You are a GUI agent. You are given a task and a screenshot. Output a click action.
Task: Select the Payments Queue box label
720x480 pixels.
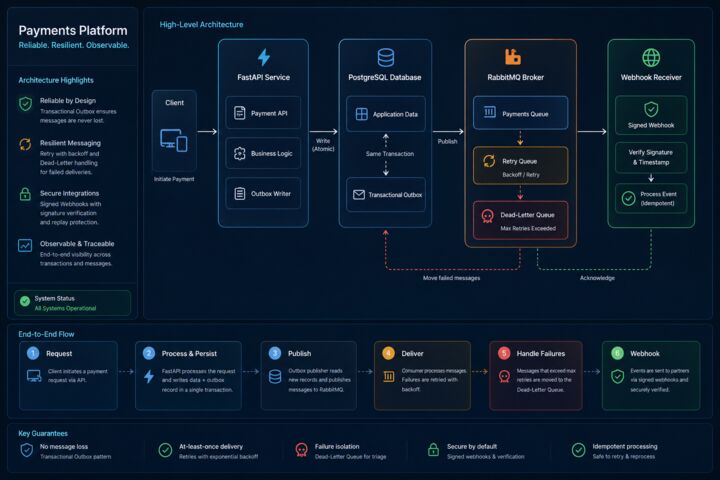pyautogui.click(x=525, y=114)
